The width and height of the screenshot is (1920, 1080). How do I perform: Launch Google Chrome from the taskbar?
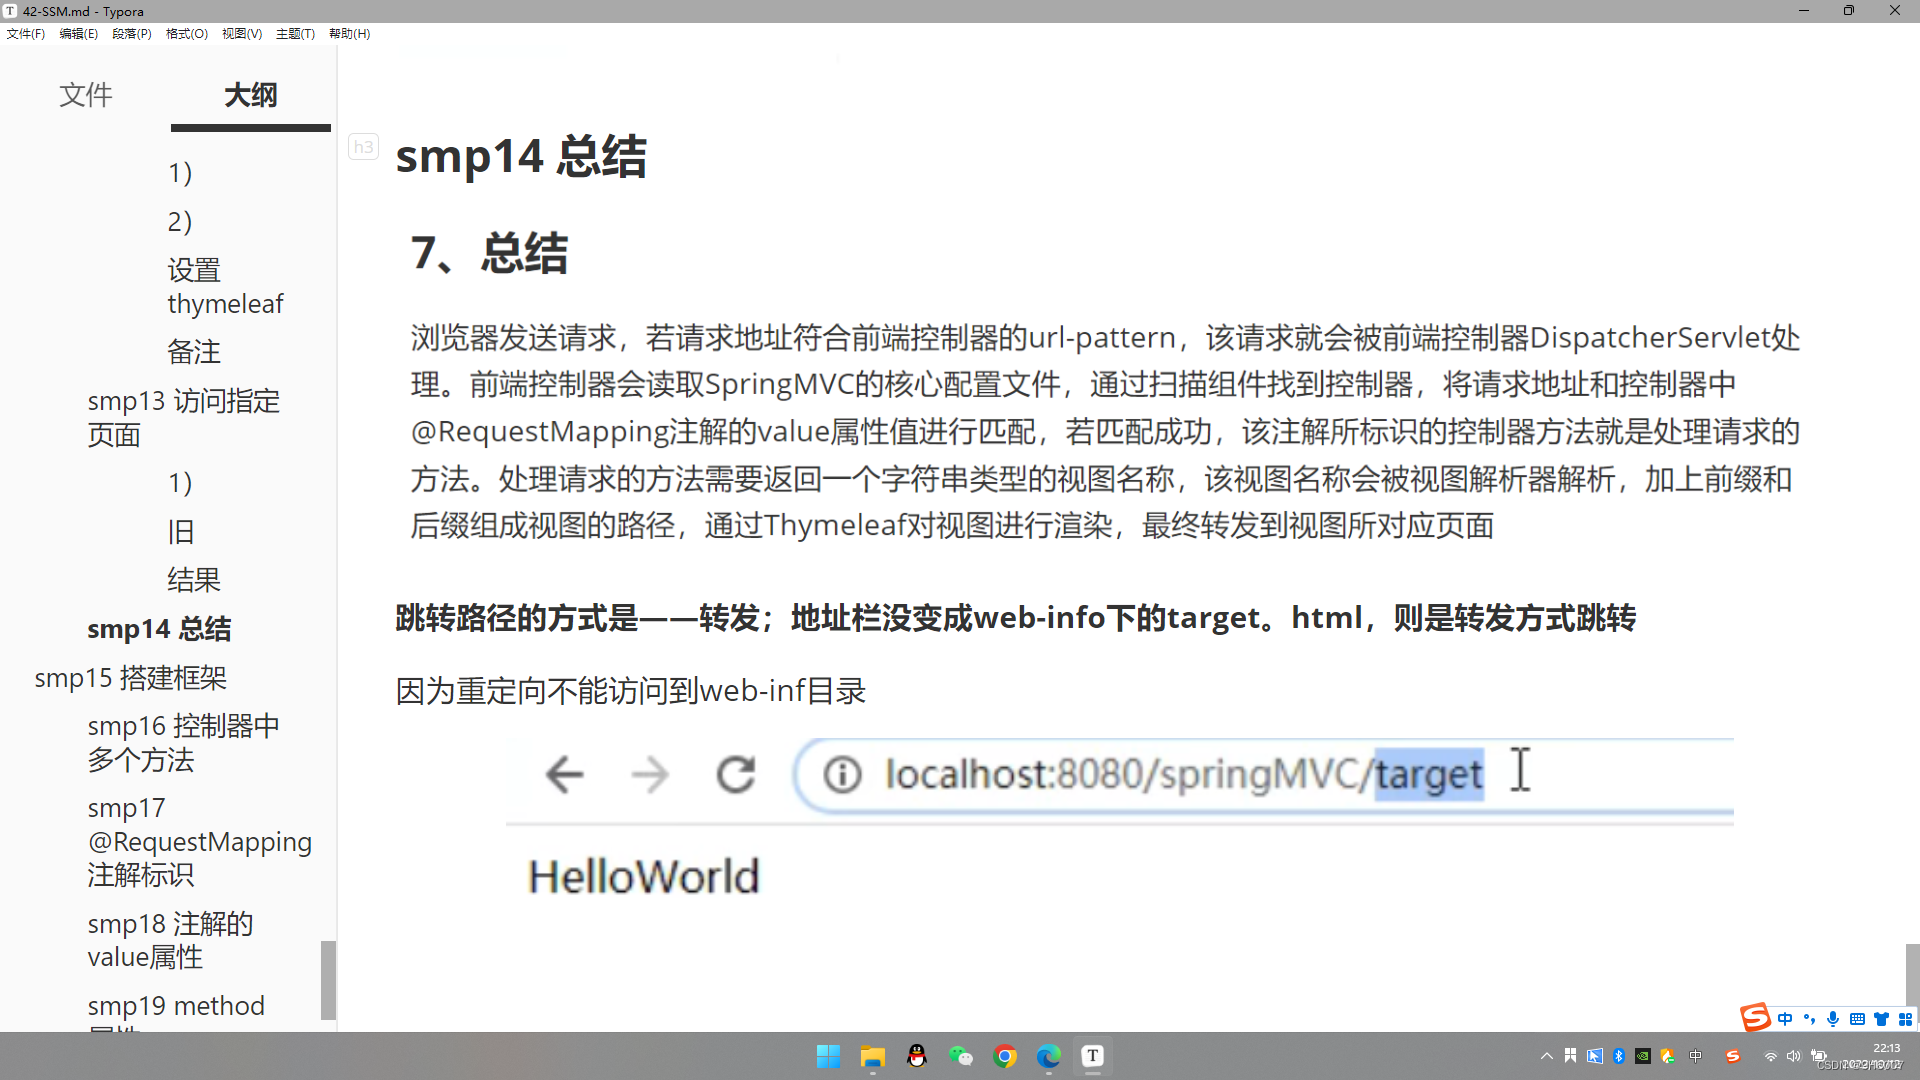pos(1005,1056)
